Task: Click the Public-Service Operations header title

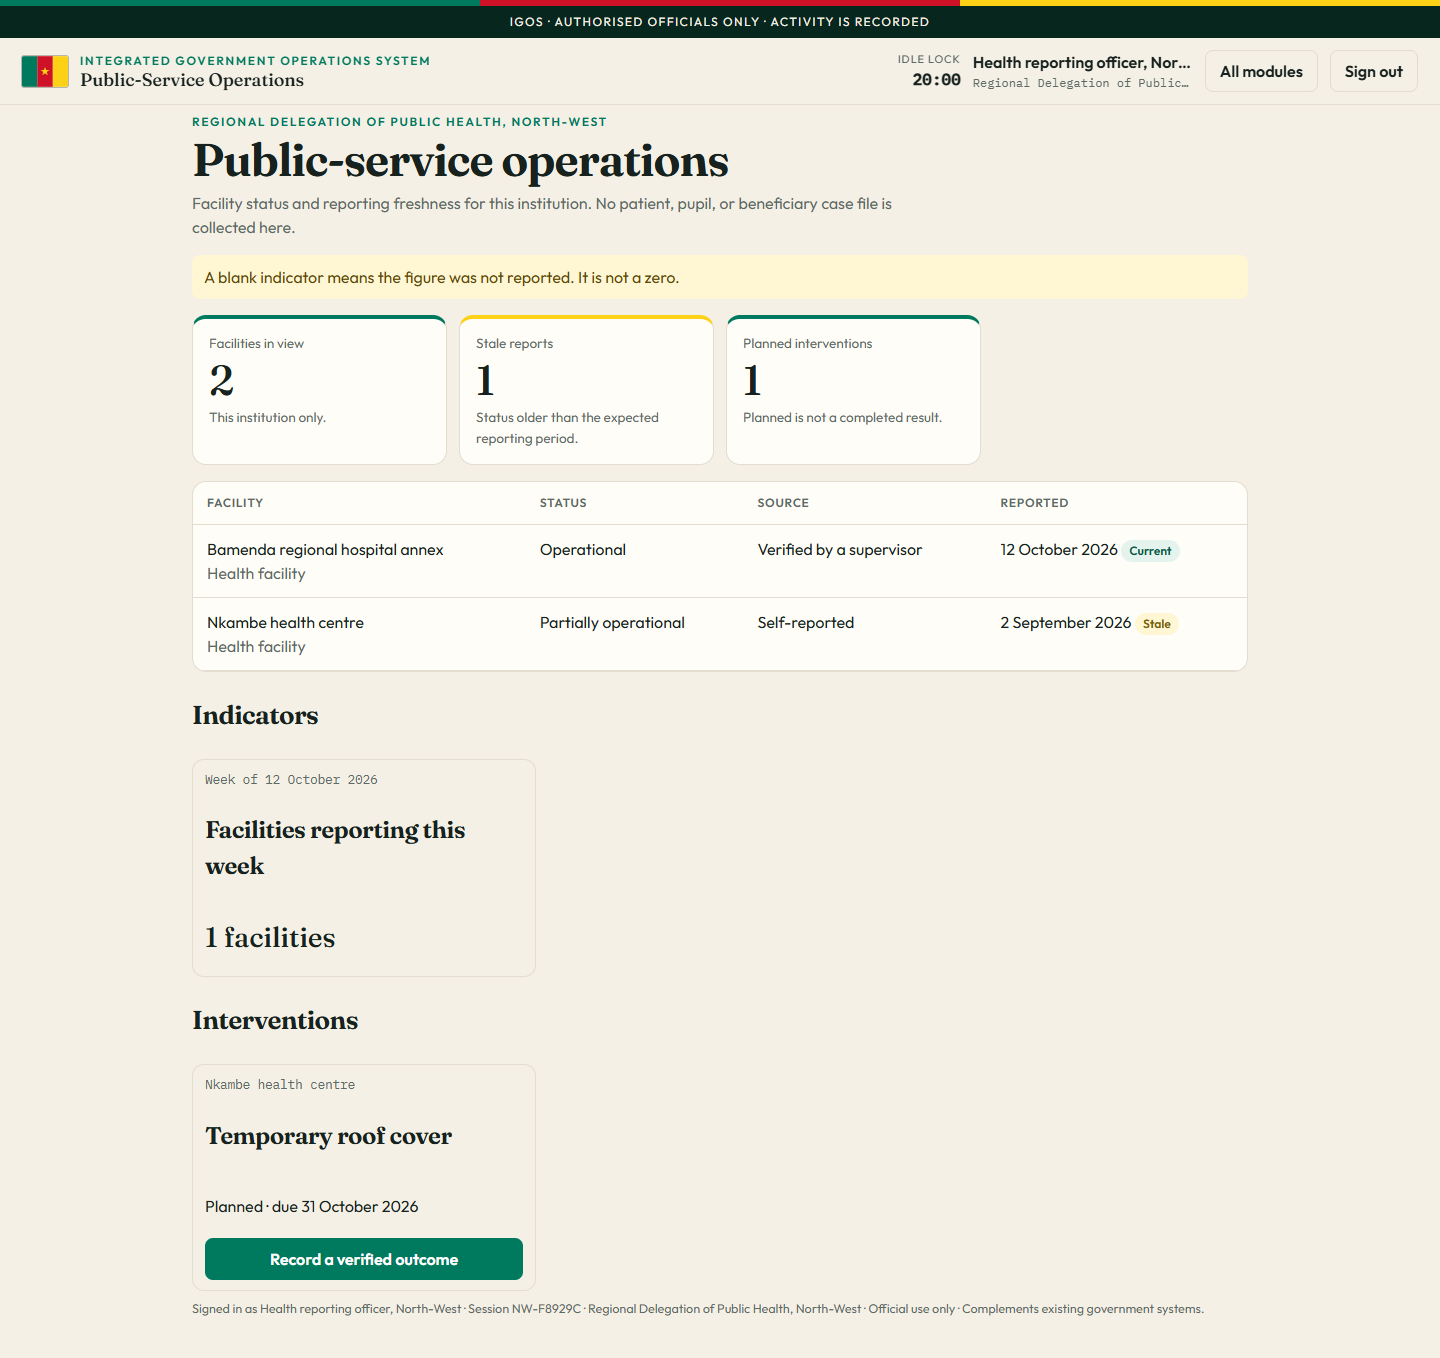Action: click(x=192, y=80)
